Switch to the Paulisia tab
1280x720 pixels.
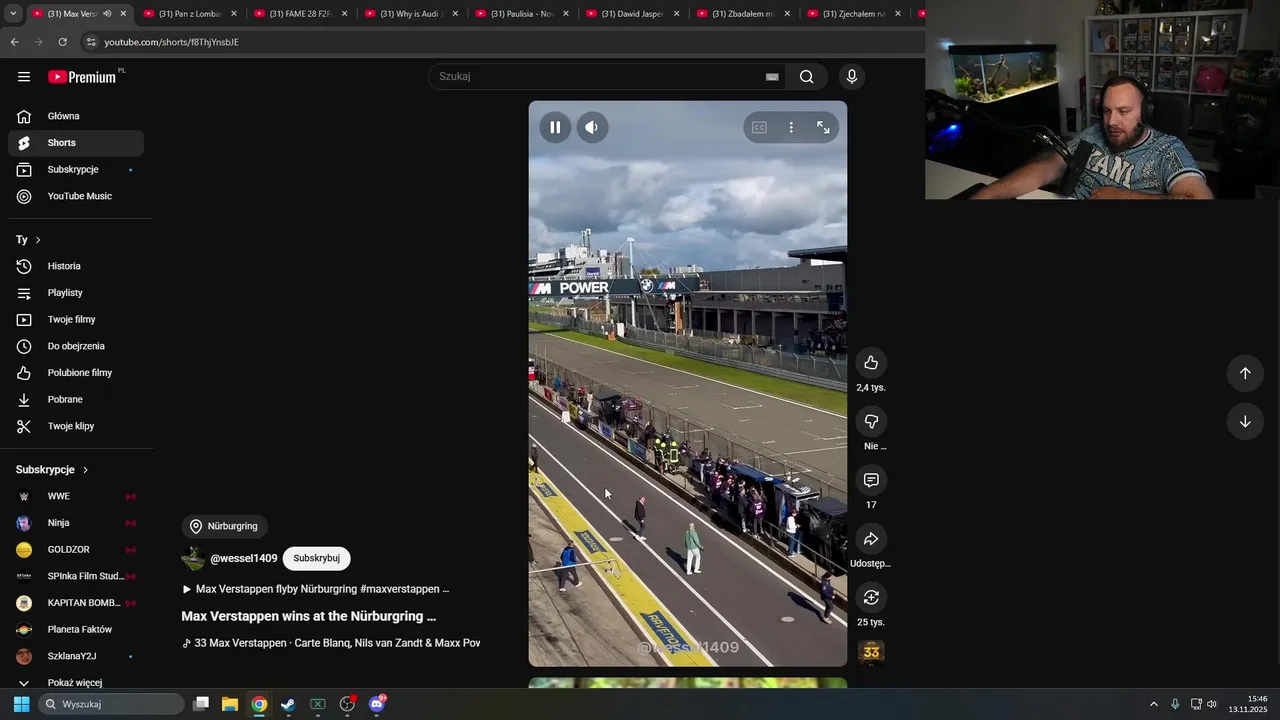pos(522,14)
